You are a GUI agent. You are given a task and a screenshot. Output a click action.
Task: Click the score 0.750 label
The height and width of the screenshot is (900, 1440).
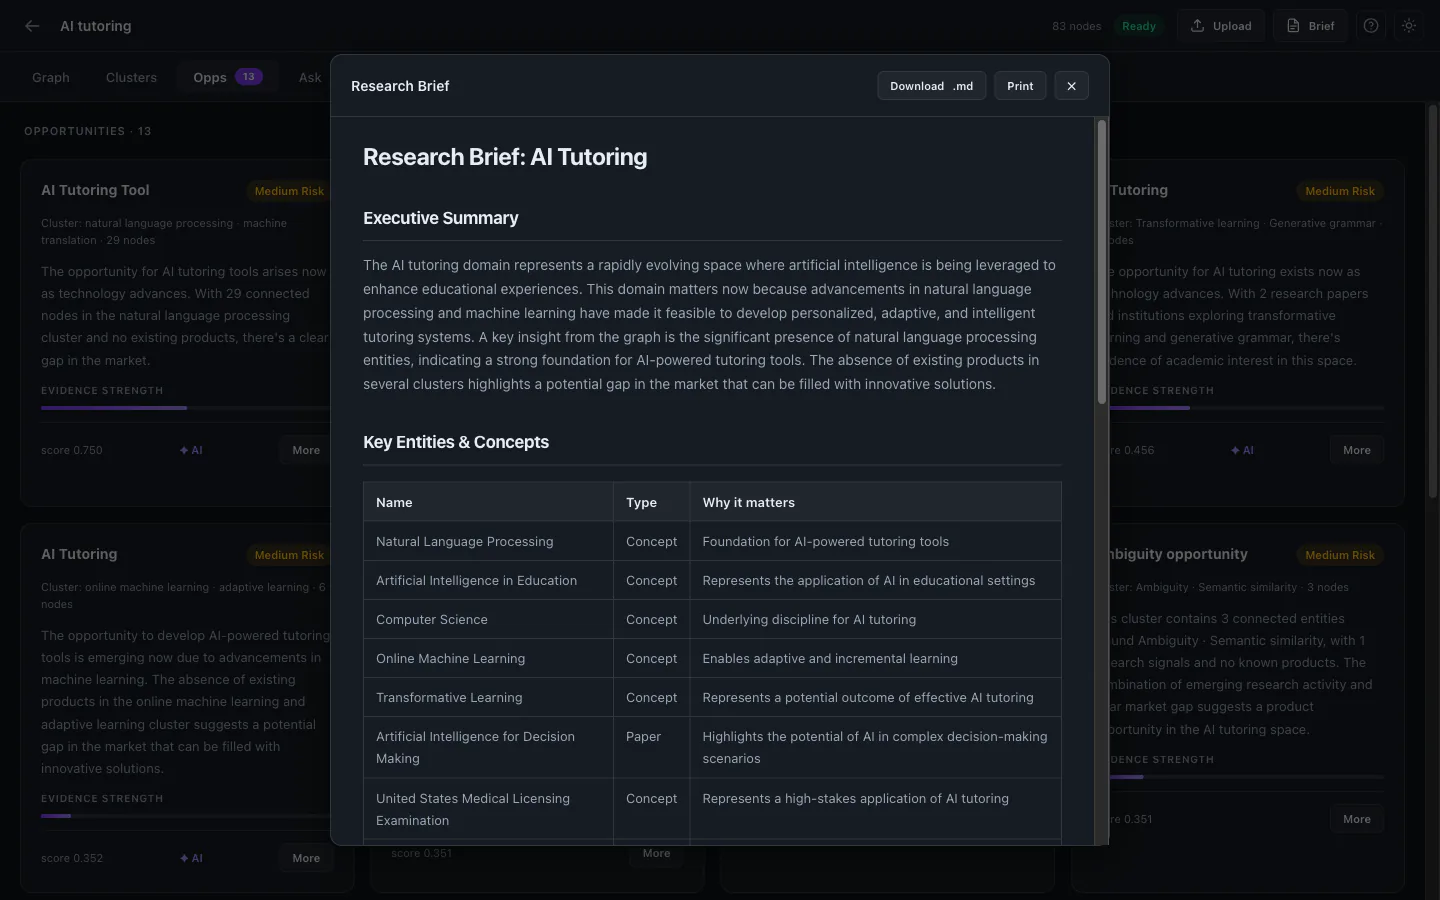pyautogui.click(x=72, y=450)
